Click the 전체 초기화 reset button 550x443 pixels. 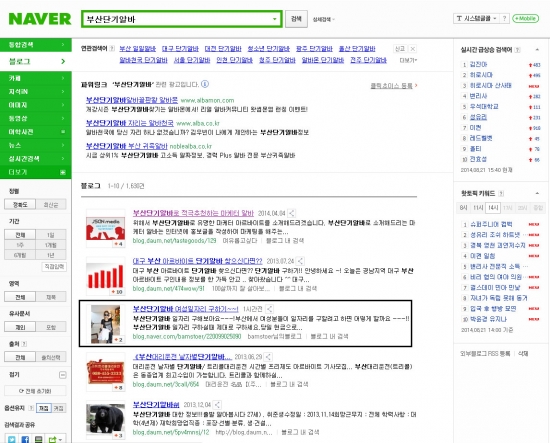35,391
